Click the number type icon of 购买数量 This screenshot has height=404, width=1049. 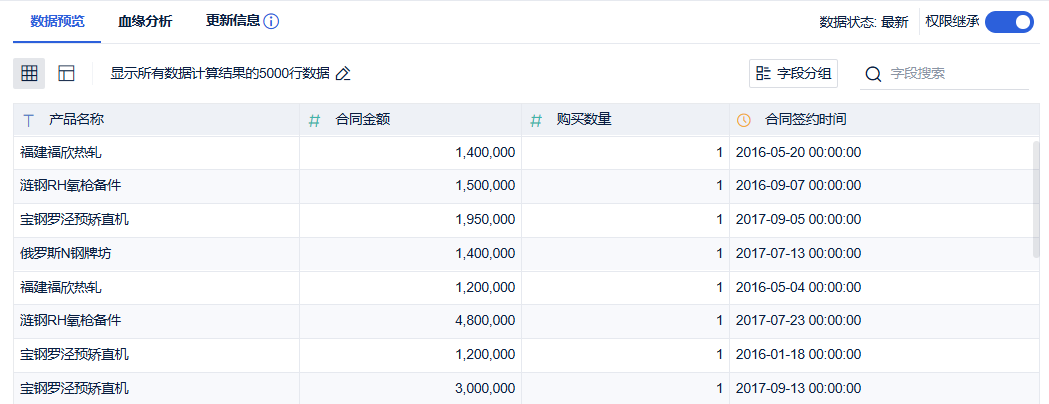click(x=536, y=120)
